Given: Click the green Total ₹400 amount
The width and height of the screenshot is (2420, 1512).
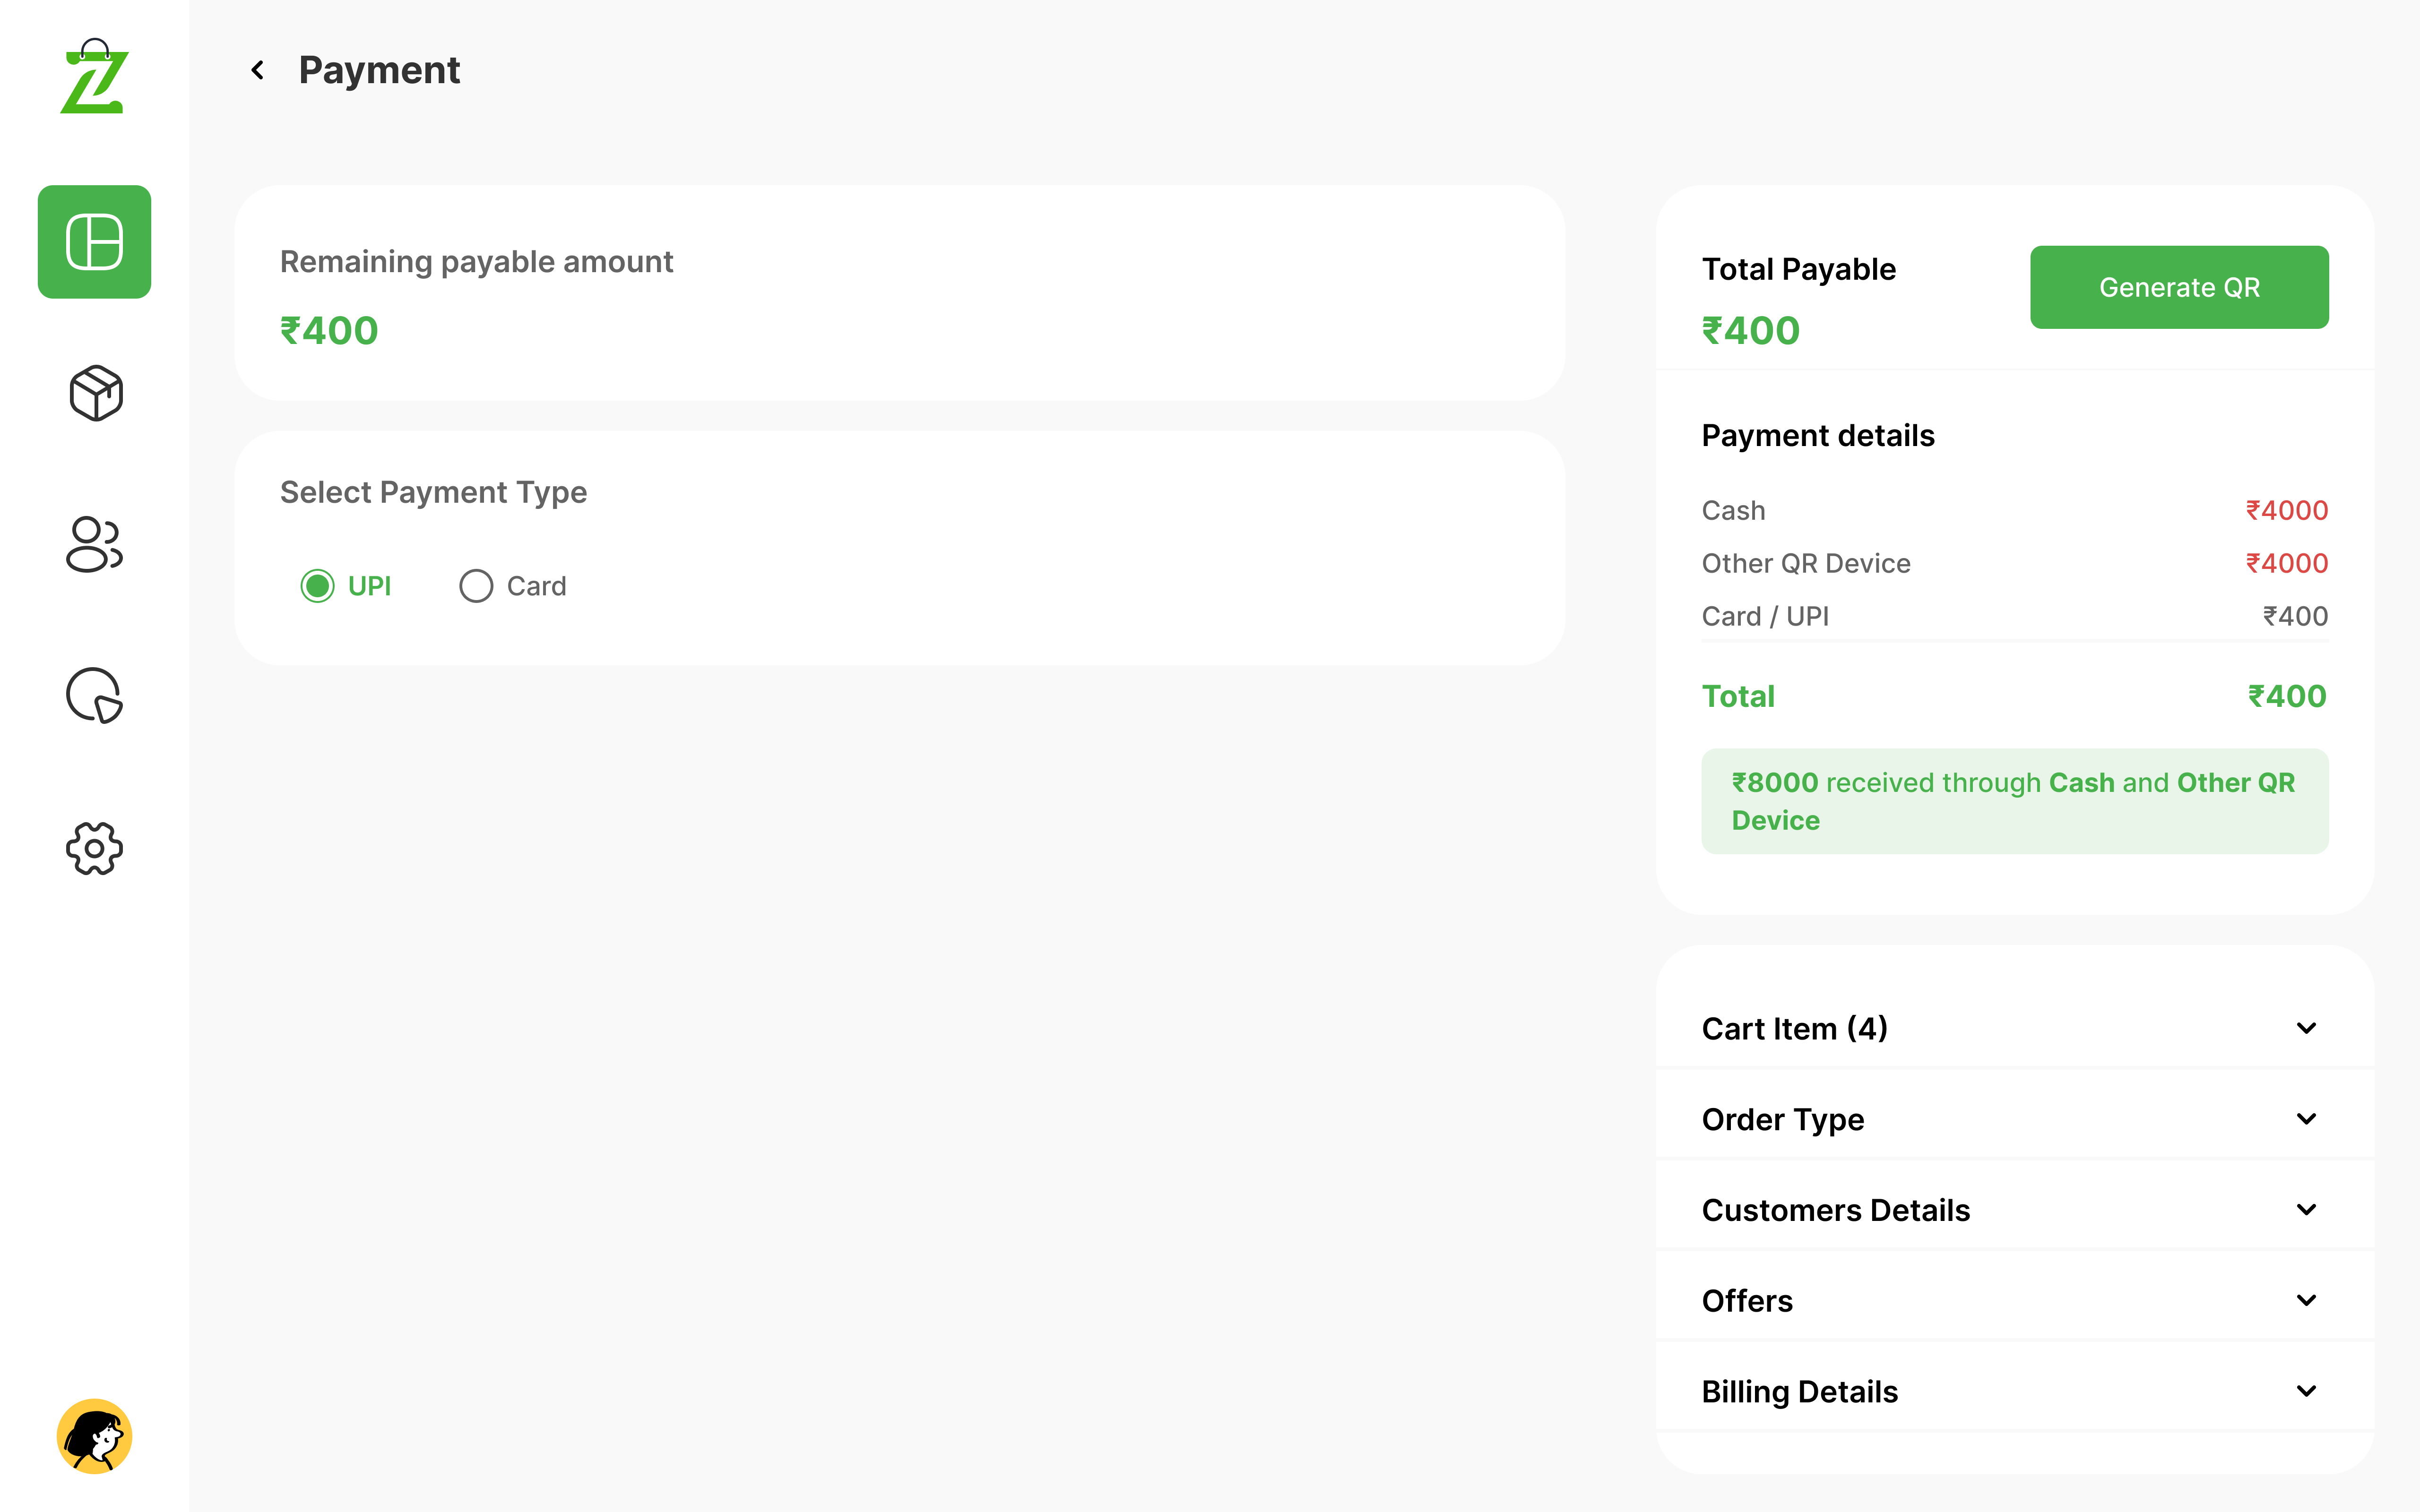Looking at the screenshot, I should (2287, 696).
